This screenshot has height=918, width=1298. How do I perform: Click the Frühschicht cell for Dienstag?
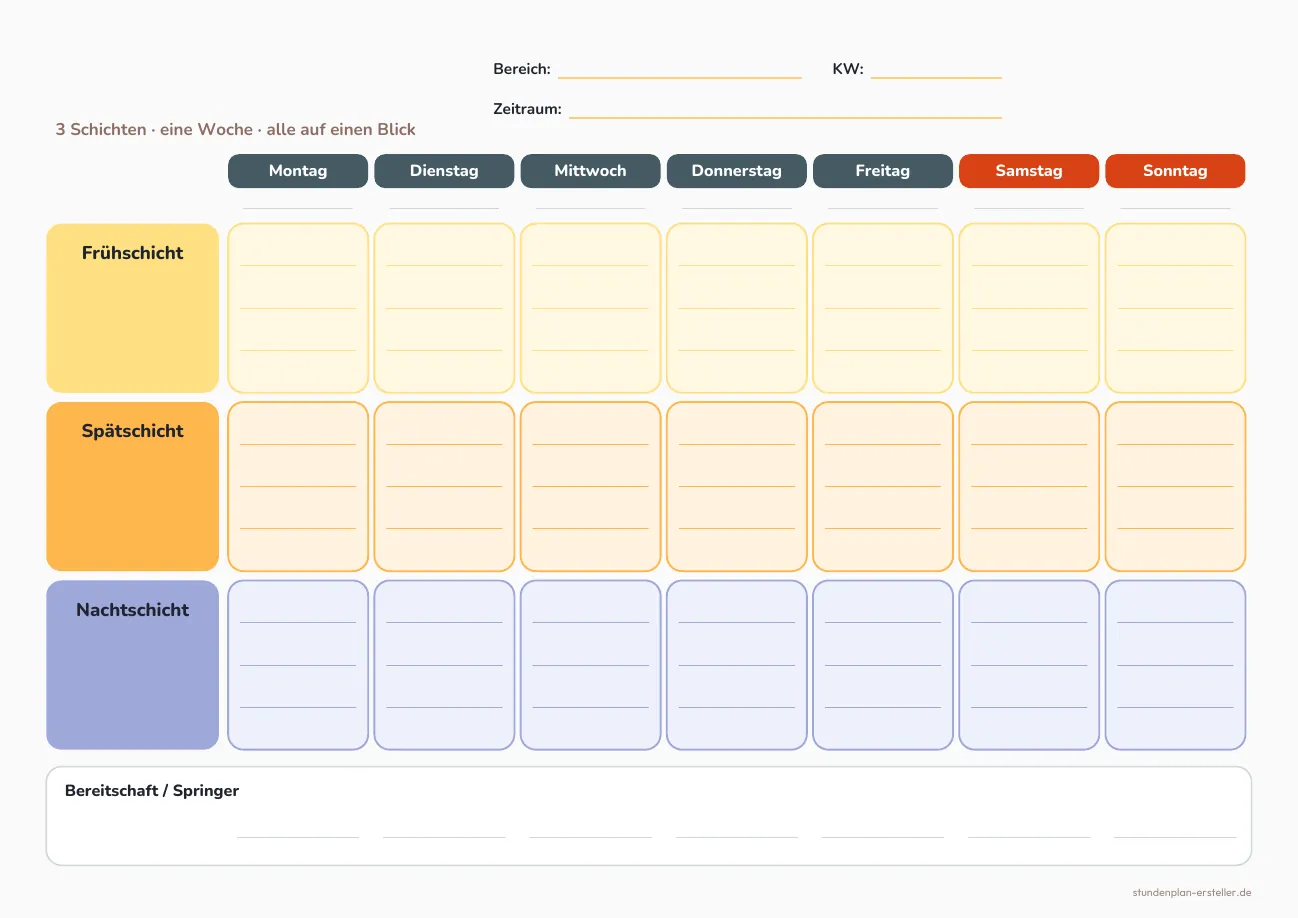click(444, 308)
